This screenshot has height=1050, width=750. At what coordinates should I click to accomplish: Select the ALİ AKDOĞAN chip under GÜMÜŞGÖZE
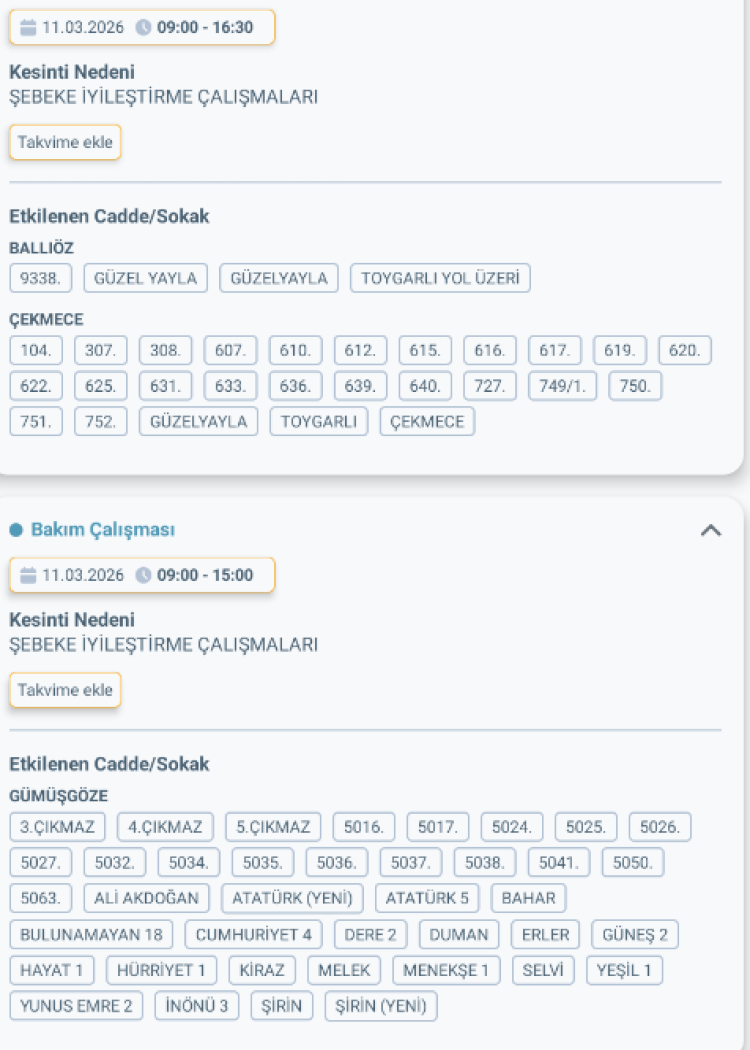[145, 898]
